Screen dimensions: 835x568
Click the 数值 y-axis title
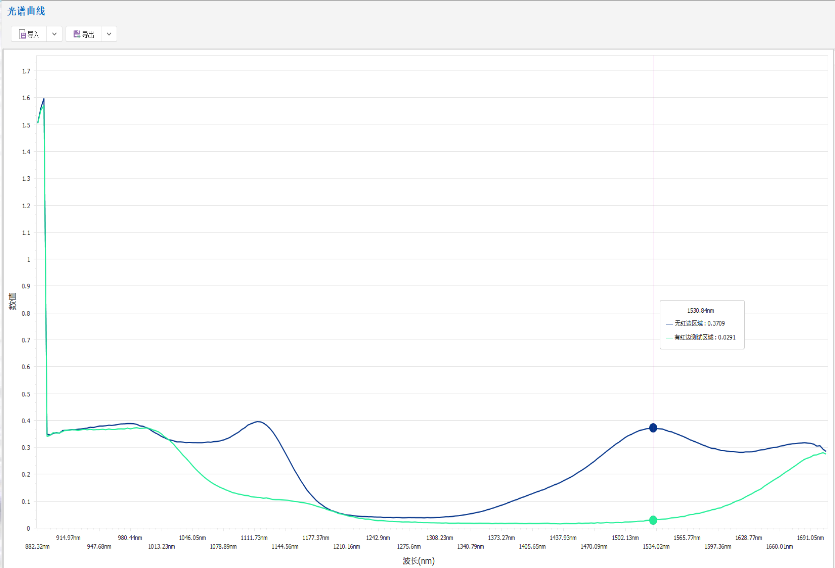point(13,300)
